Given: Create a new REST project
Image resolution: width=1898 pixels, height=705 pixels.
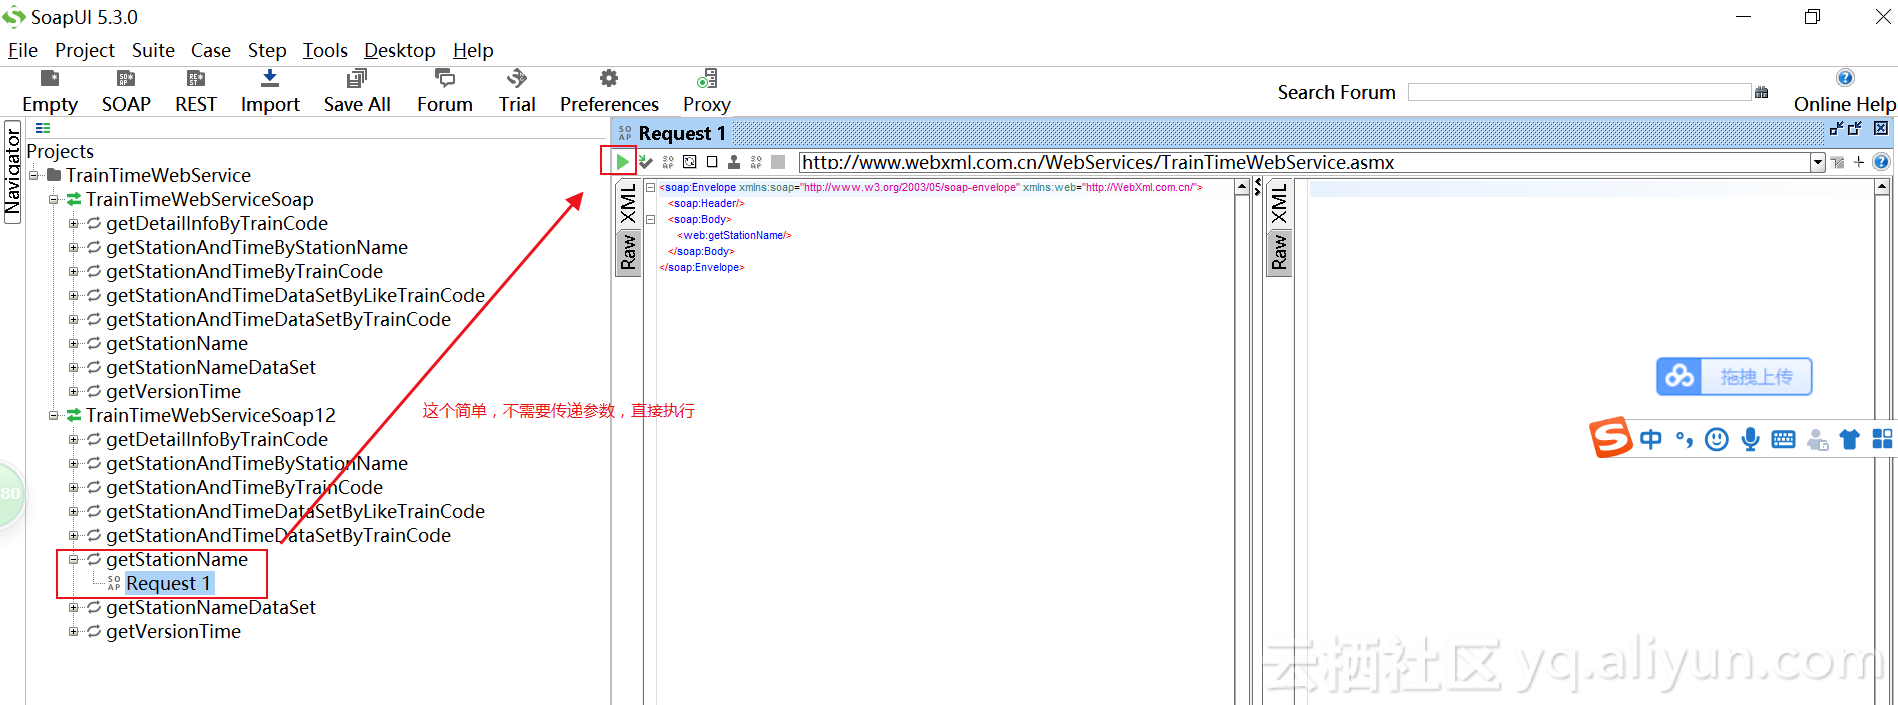Looking at the screenshot, I should [196, 79].
